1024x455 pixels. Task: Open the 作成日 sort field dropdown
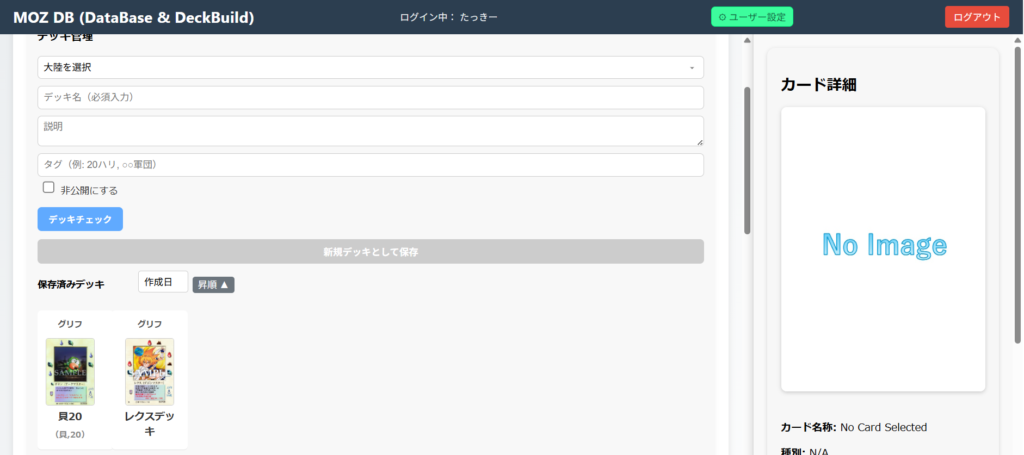[x=162, y=283]
